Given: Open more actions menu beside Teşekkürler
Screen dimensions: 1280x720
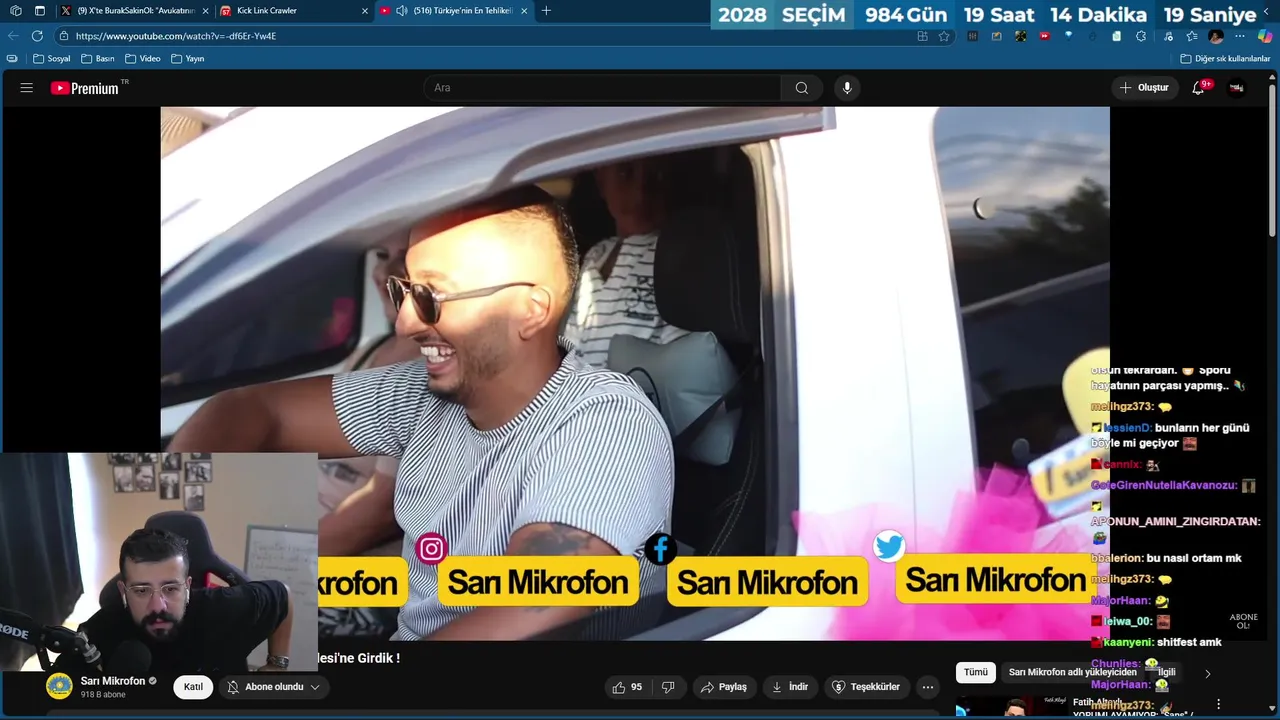Looking at the screenshot, I should [928, 687].
